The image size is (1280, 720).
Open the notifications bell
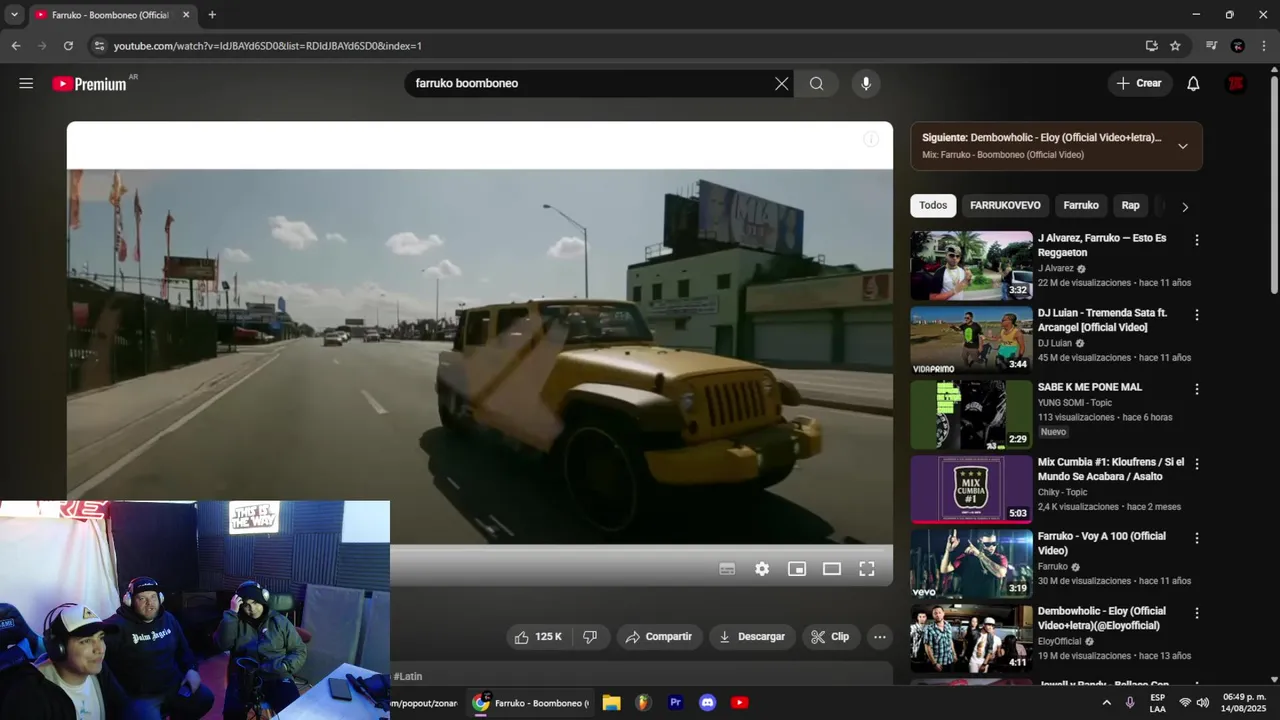pos(1193,84)
